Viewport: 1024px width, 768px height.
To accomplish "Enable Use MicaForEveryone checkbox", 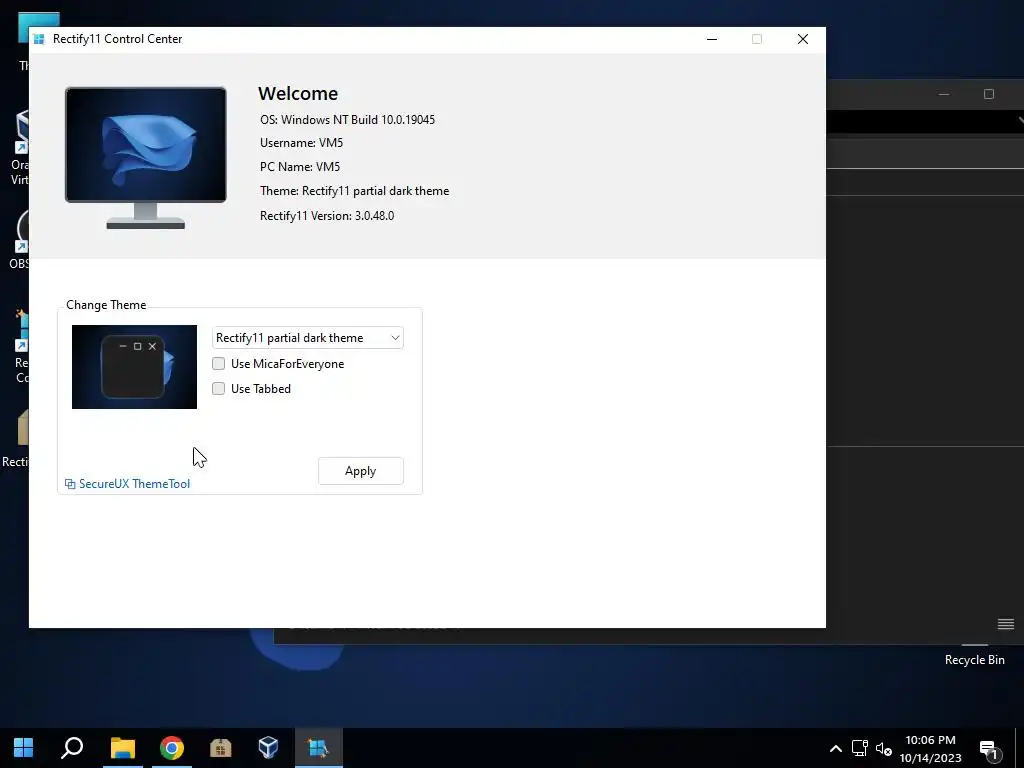I will (219, 364).
